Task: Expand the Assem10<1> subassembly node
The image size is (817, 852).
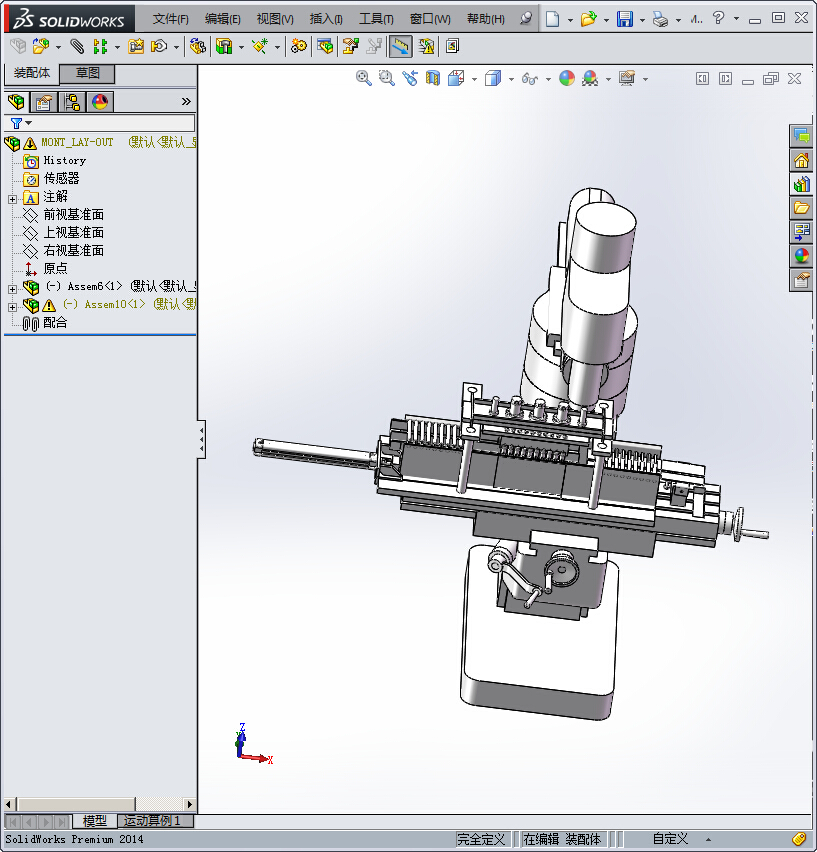Action: click(12, 306)
